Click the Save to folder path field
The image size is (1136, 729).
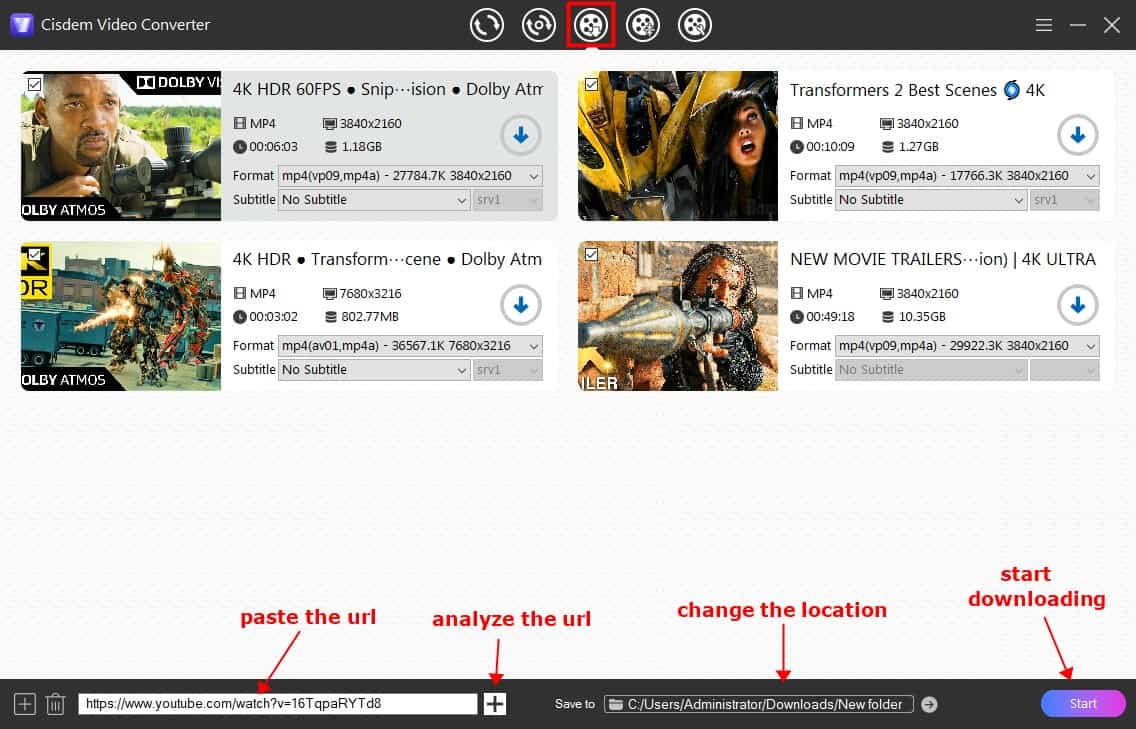pos(760,704)
